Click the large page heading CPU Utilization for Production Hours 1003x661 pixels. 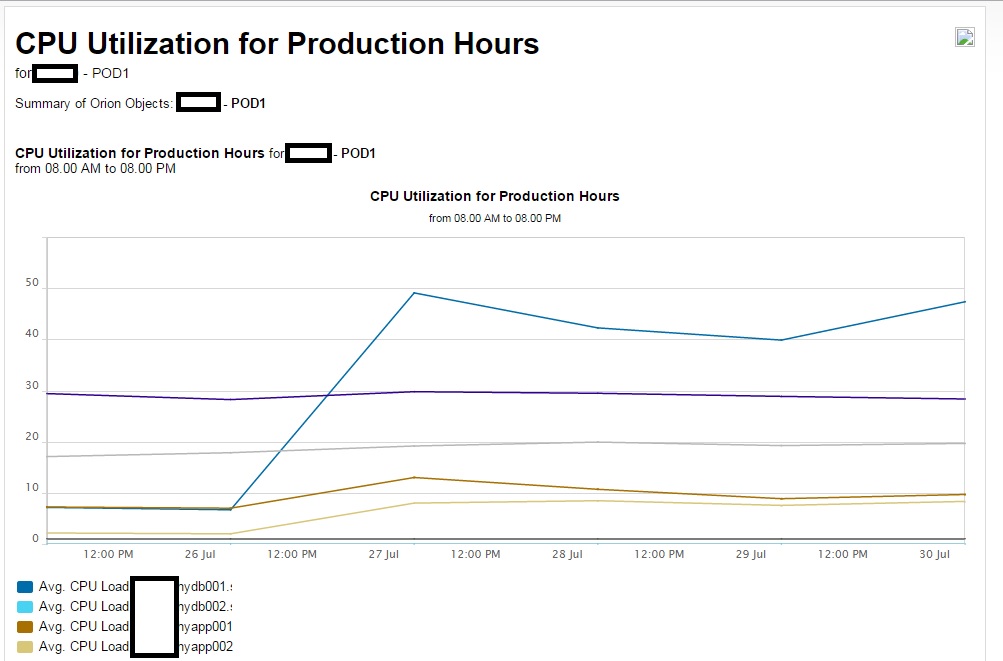tap(277, 44)
